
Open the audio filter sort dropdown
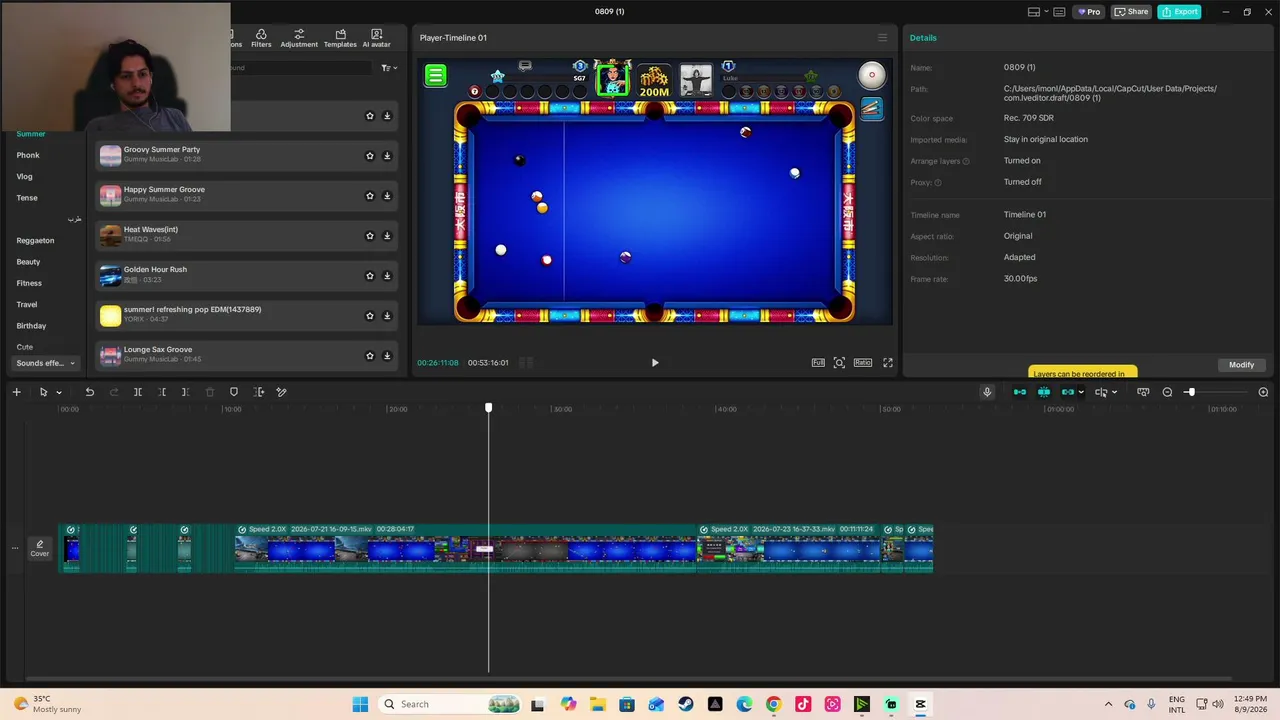[389, 68]
